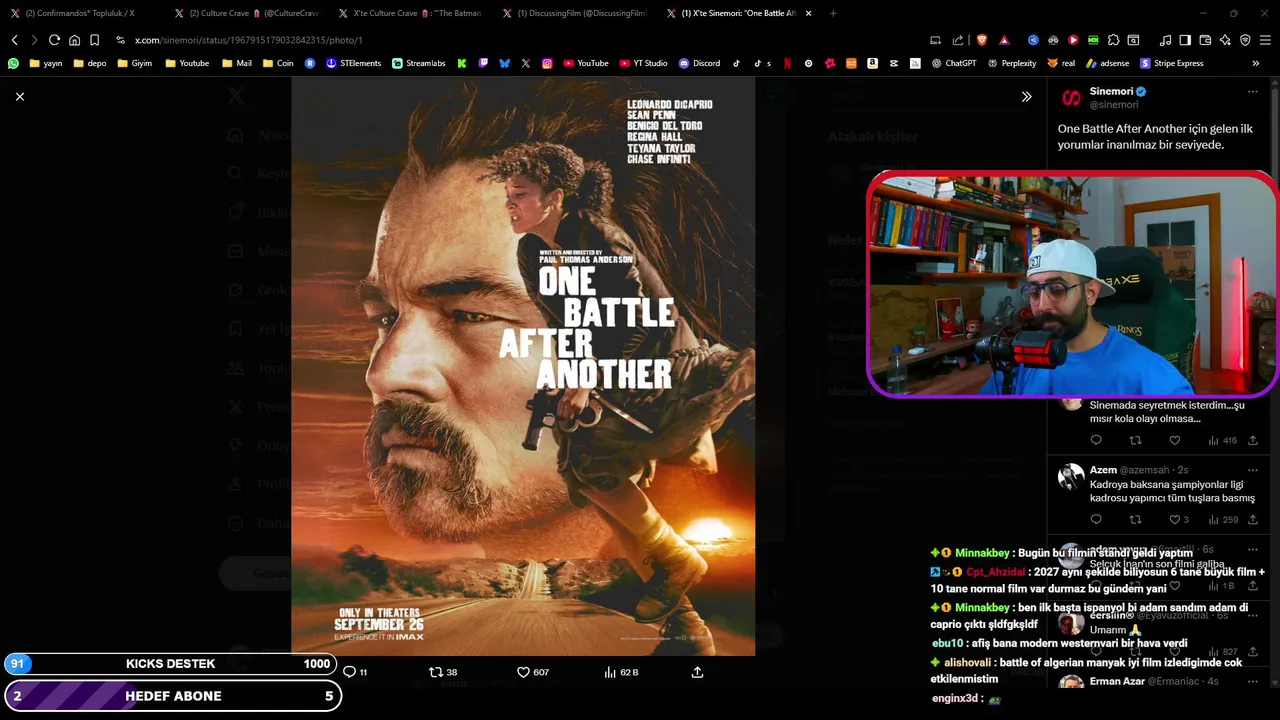View analytics showing 62 B views

(x=621, y=672)
